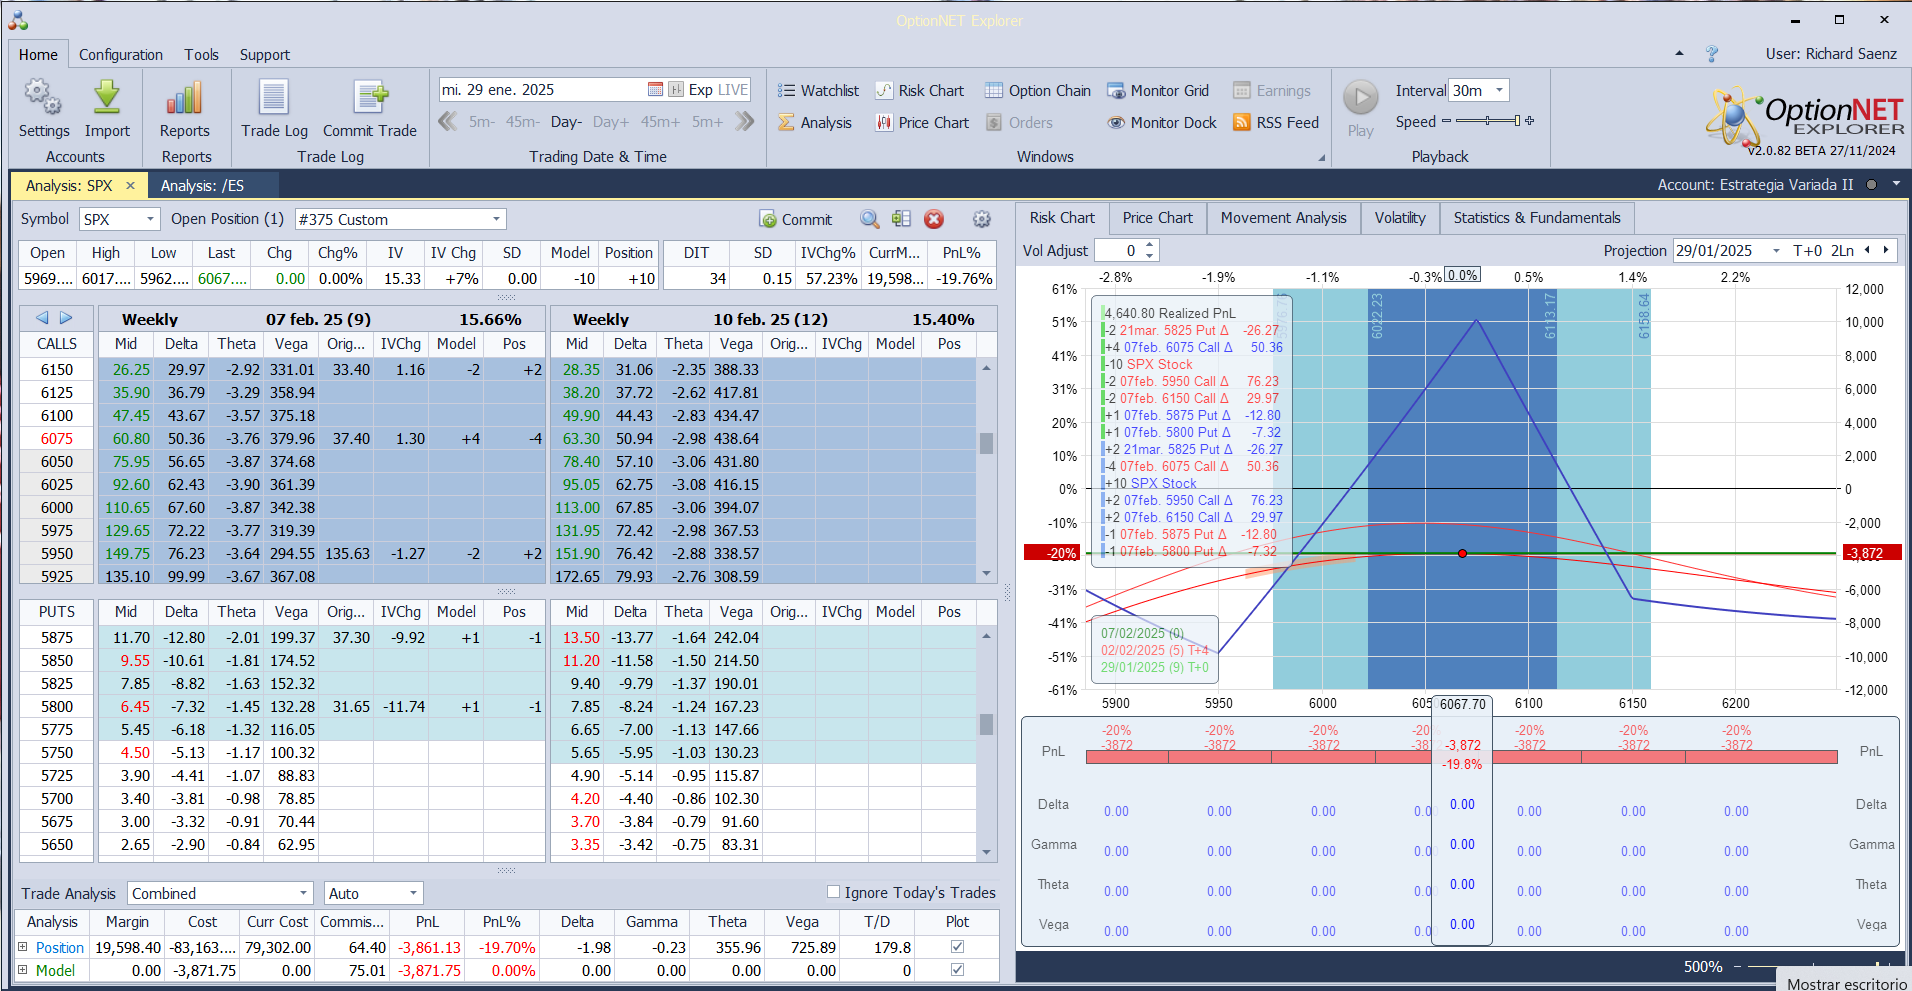This screenshot has height=991, width=1912.
Task: Adjust the playback Speed slider
Action: pos(1487,121)
